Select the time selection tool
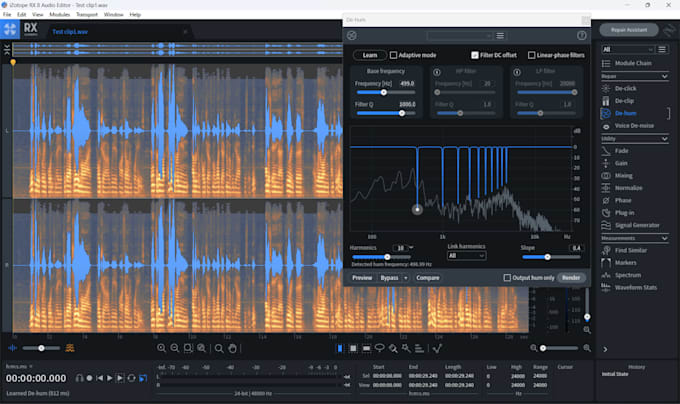 [x=340, y=348]
